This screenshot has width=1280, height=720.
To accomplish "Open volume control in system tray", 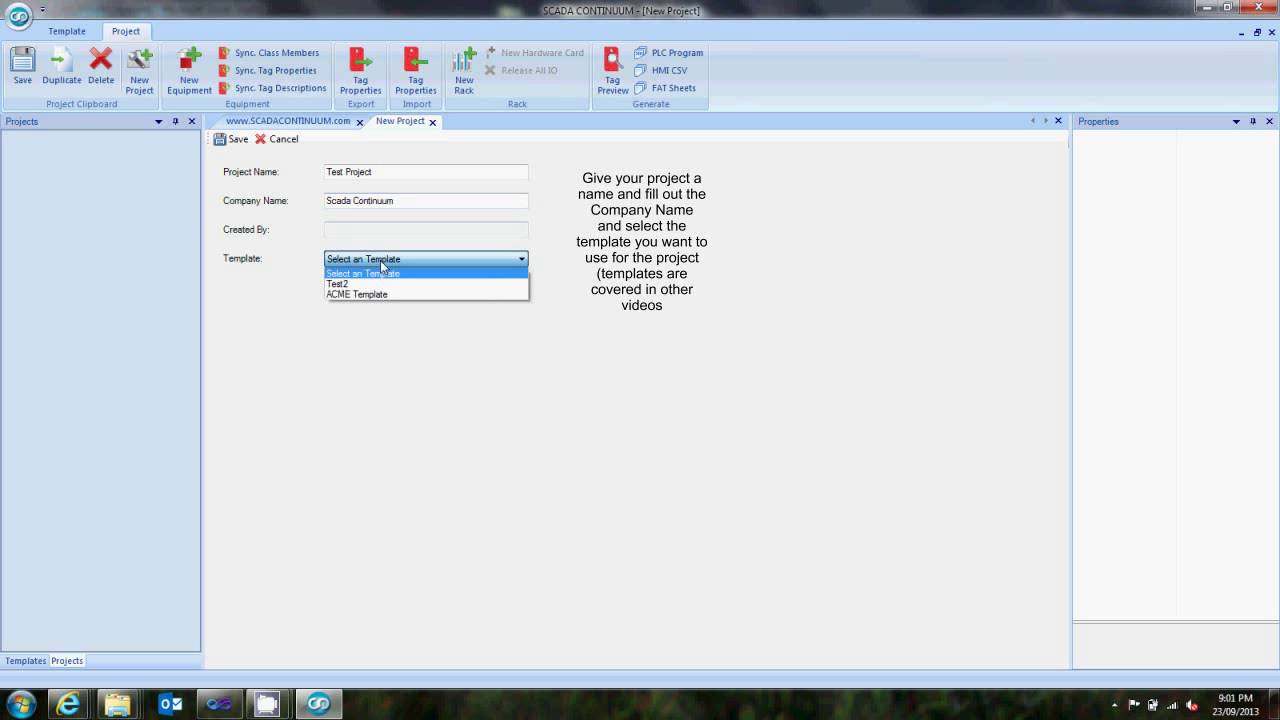I will 1191,705.
